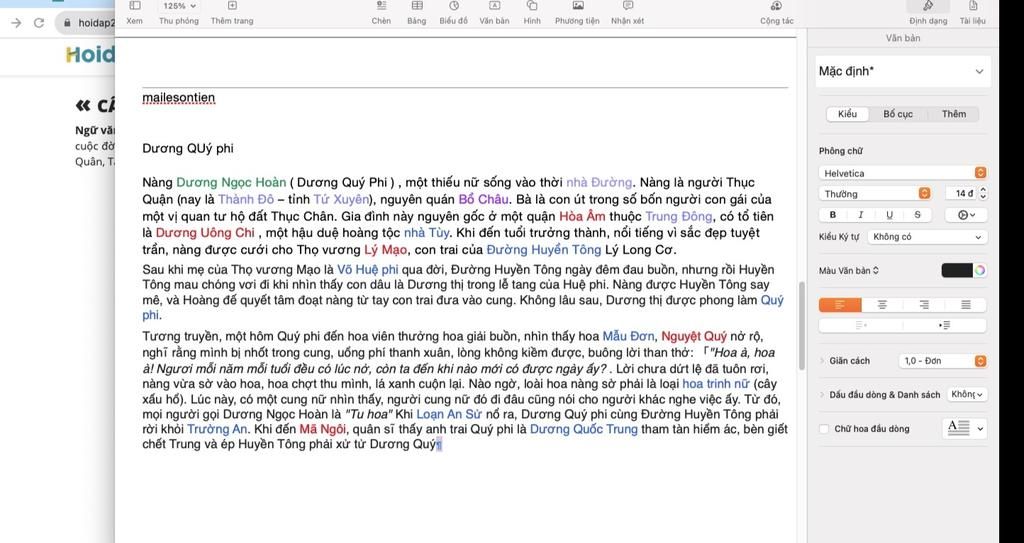Increase paragraph indent
This screenshot has width=1024, height=543.
click(x=944, y=325)
